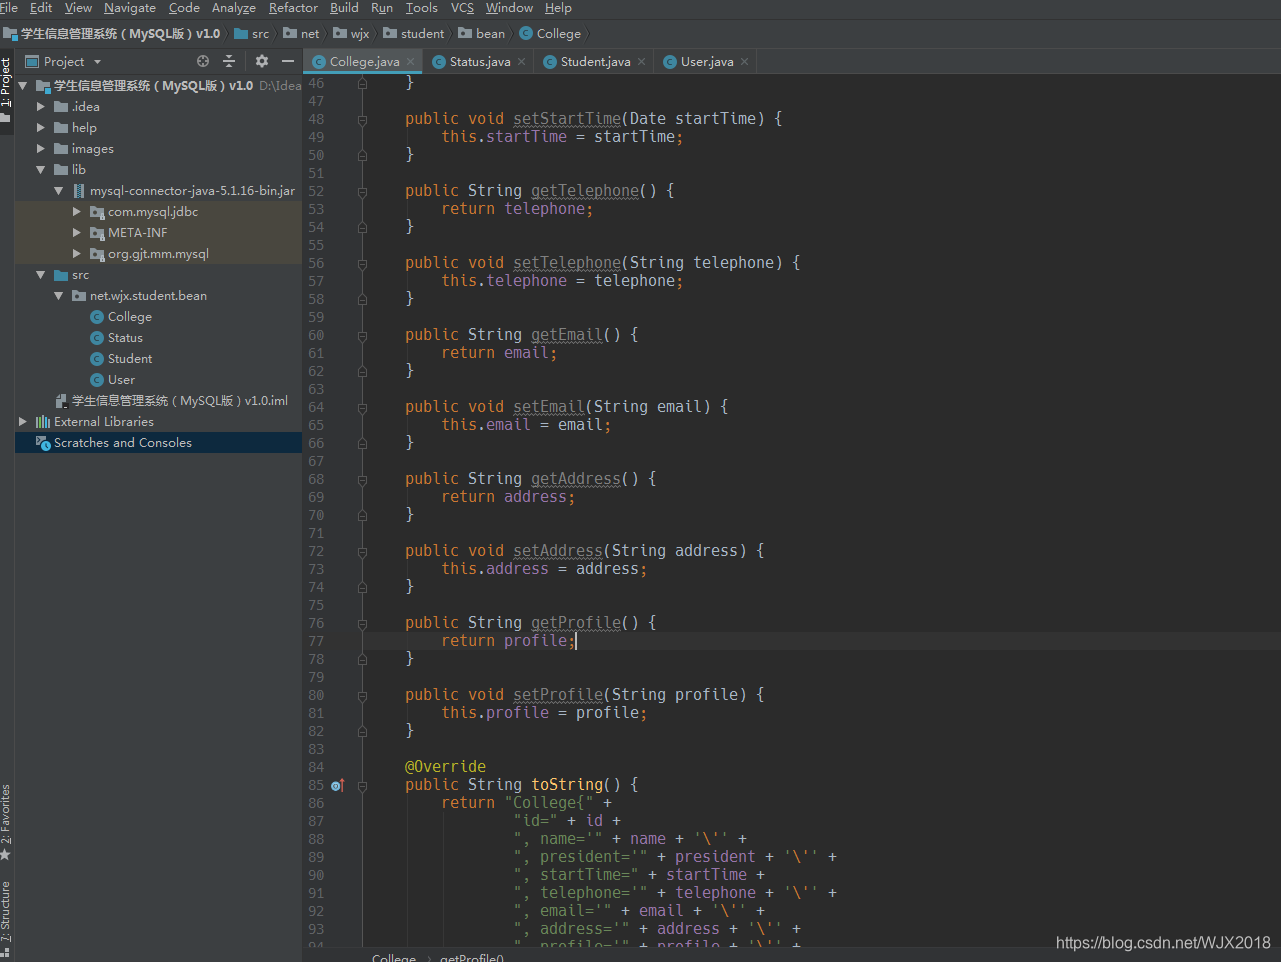Close the Student.java tab
The width and height of the screenshot is (1281, 962).
click(641, 62)
